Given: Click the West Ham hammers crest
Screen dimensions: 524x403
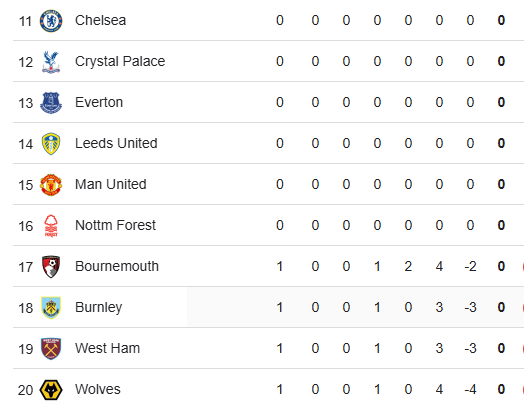Looking at the screenshot, I should (51, 349).
